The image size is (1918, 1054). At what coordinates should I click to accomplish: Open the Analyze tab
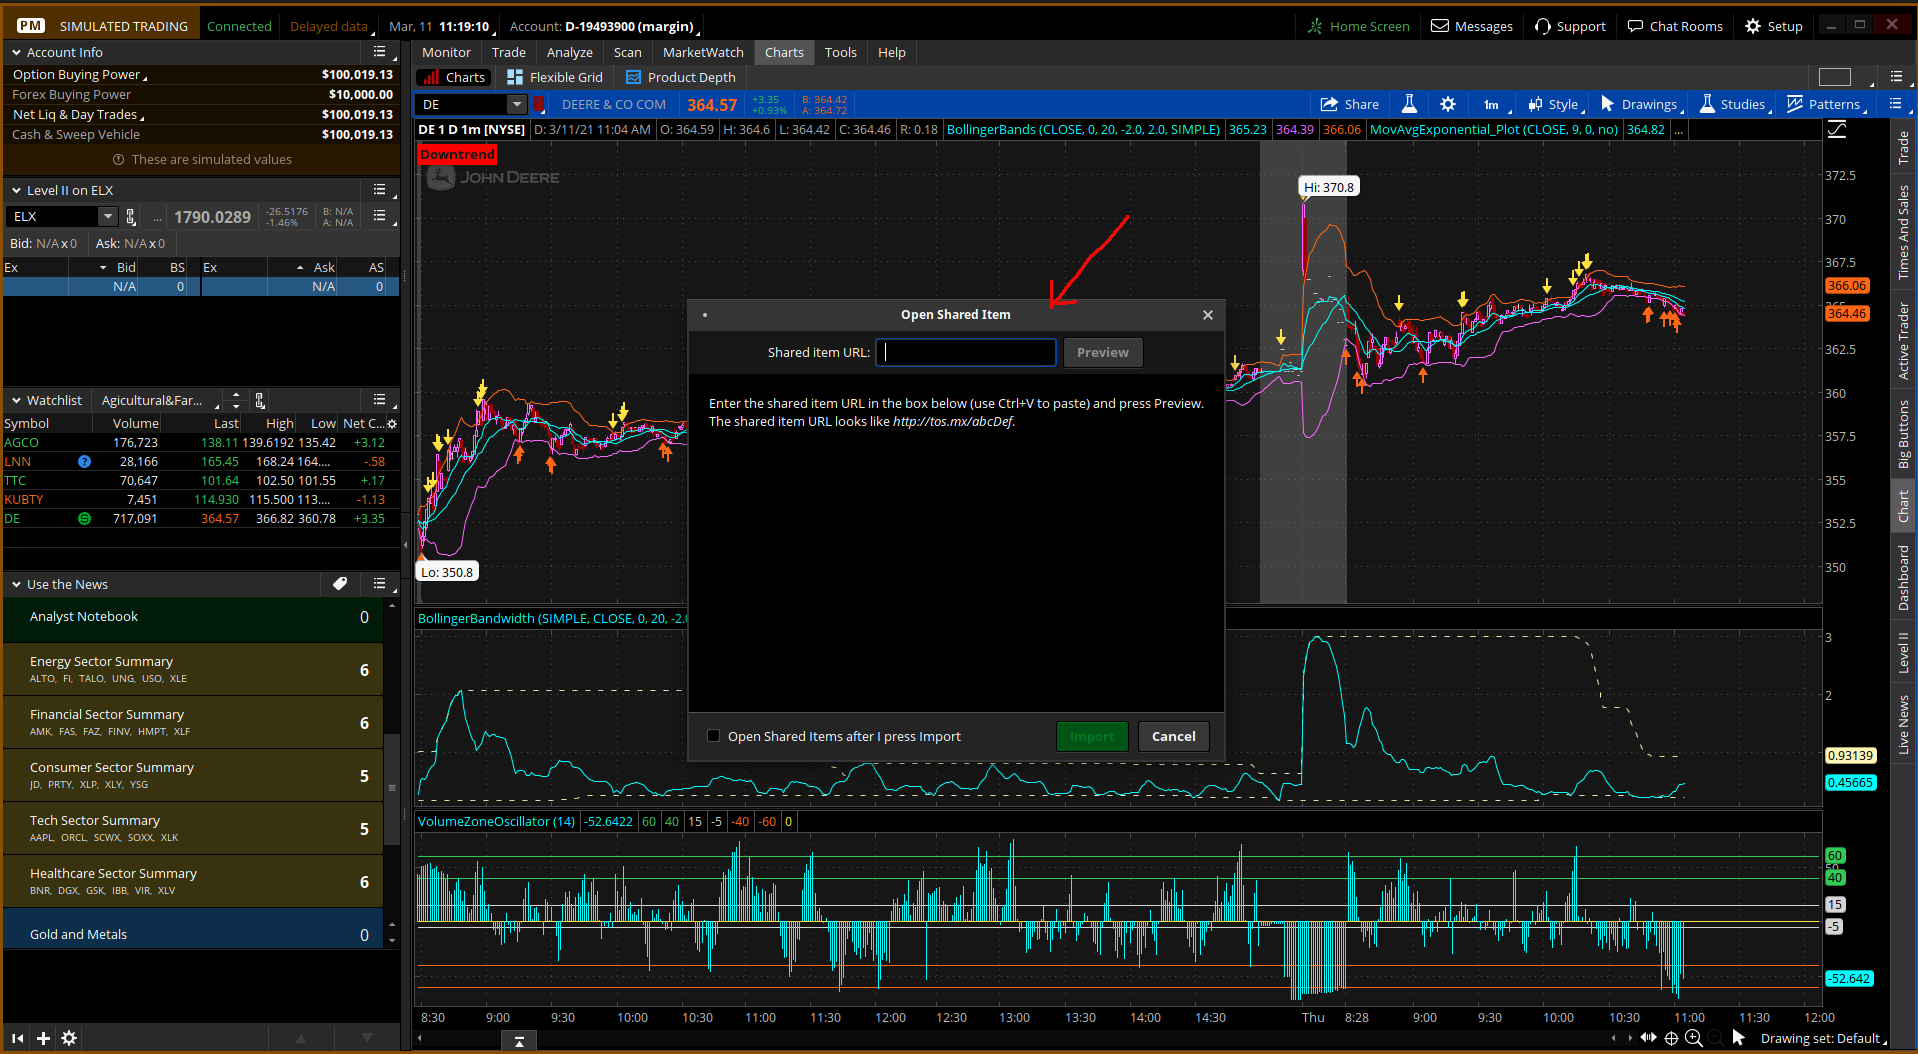tap(569, 52)
